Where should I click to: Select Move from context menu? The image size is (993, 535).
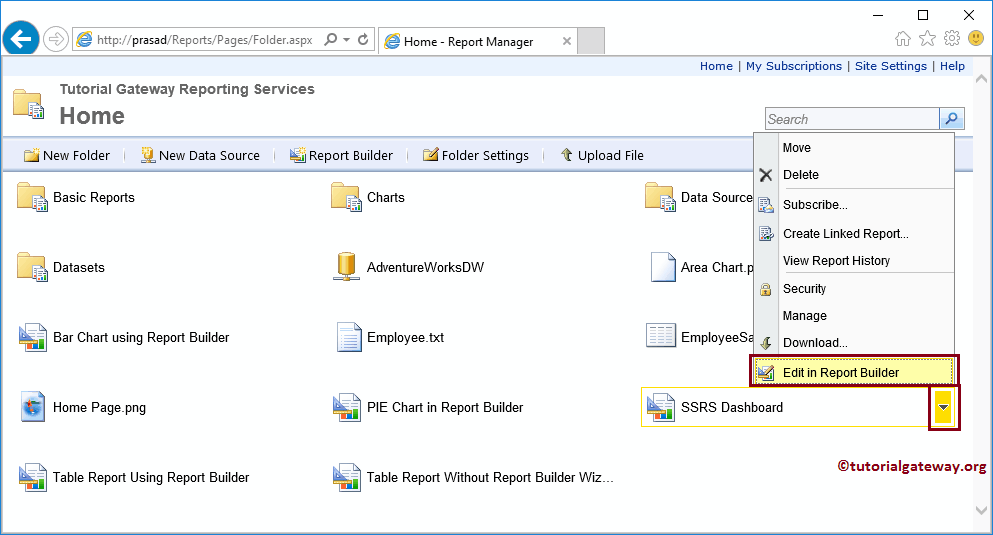(854, 148)
